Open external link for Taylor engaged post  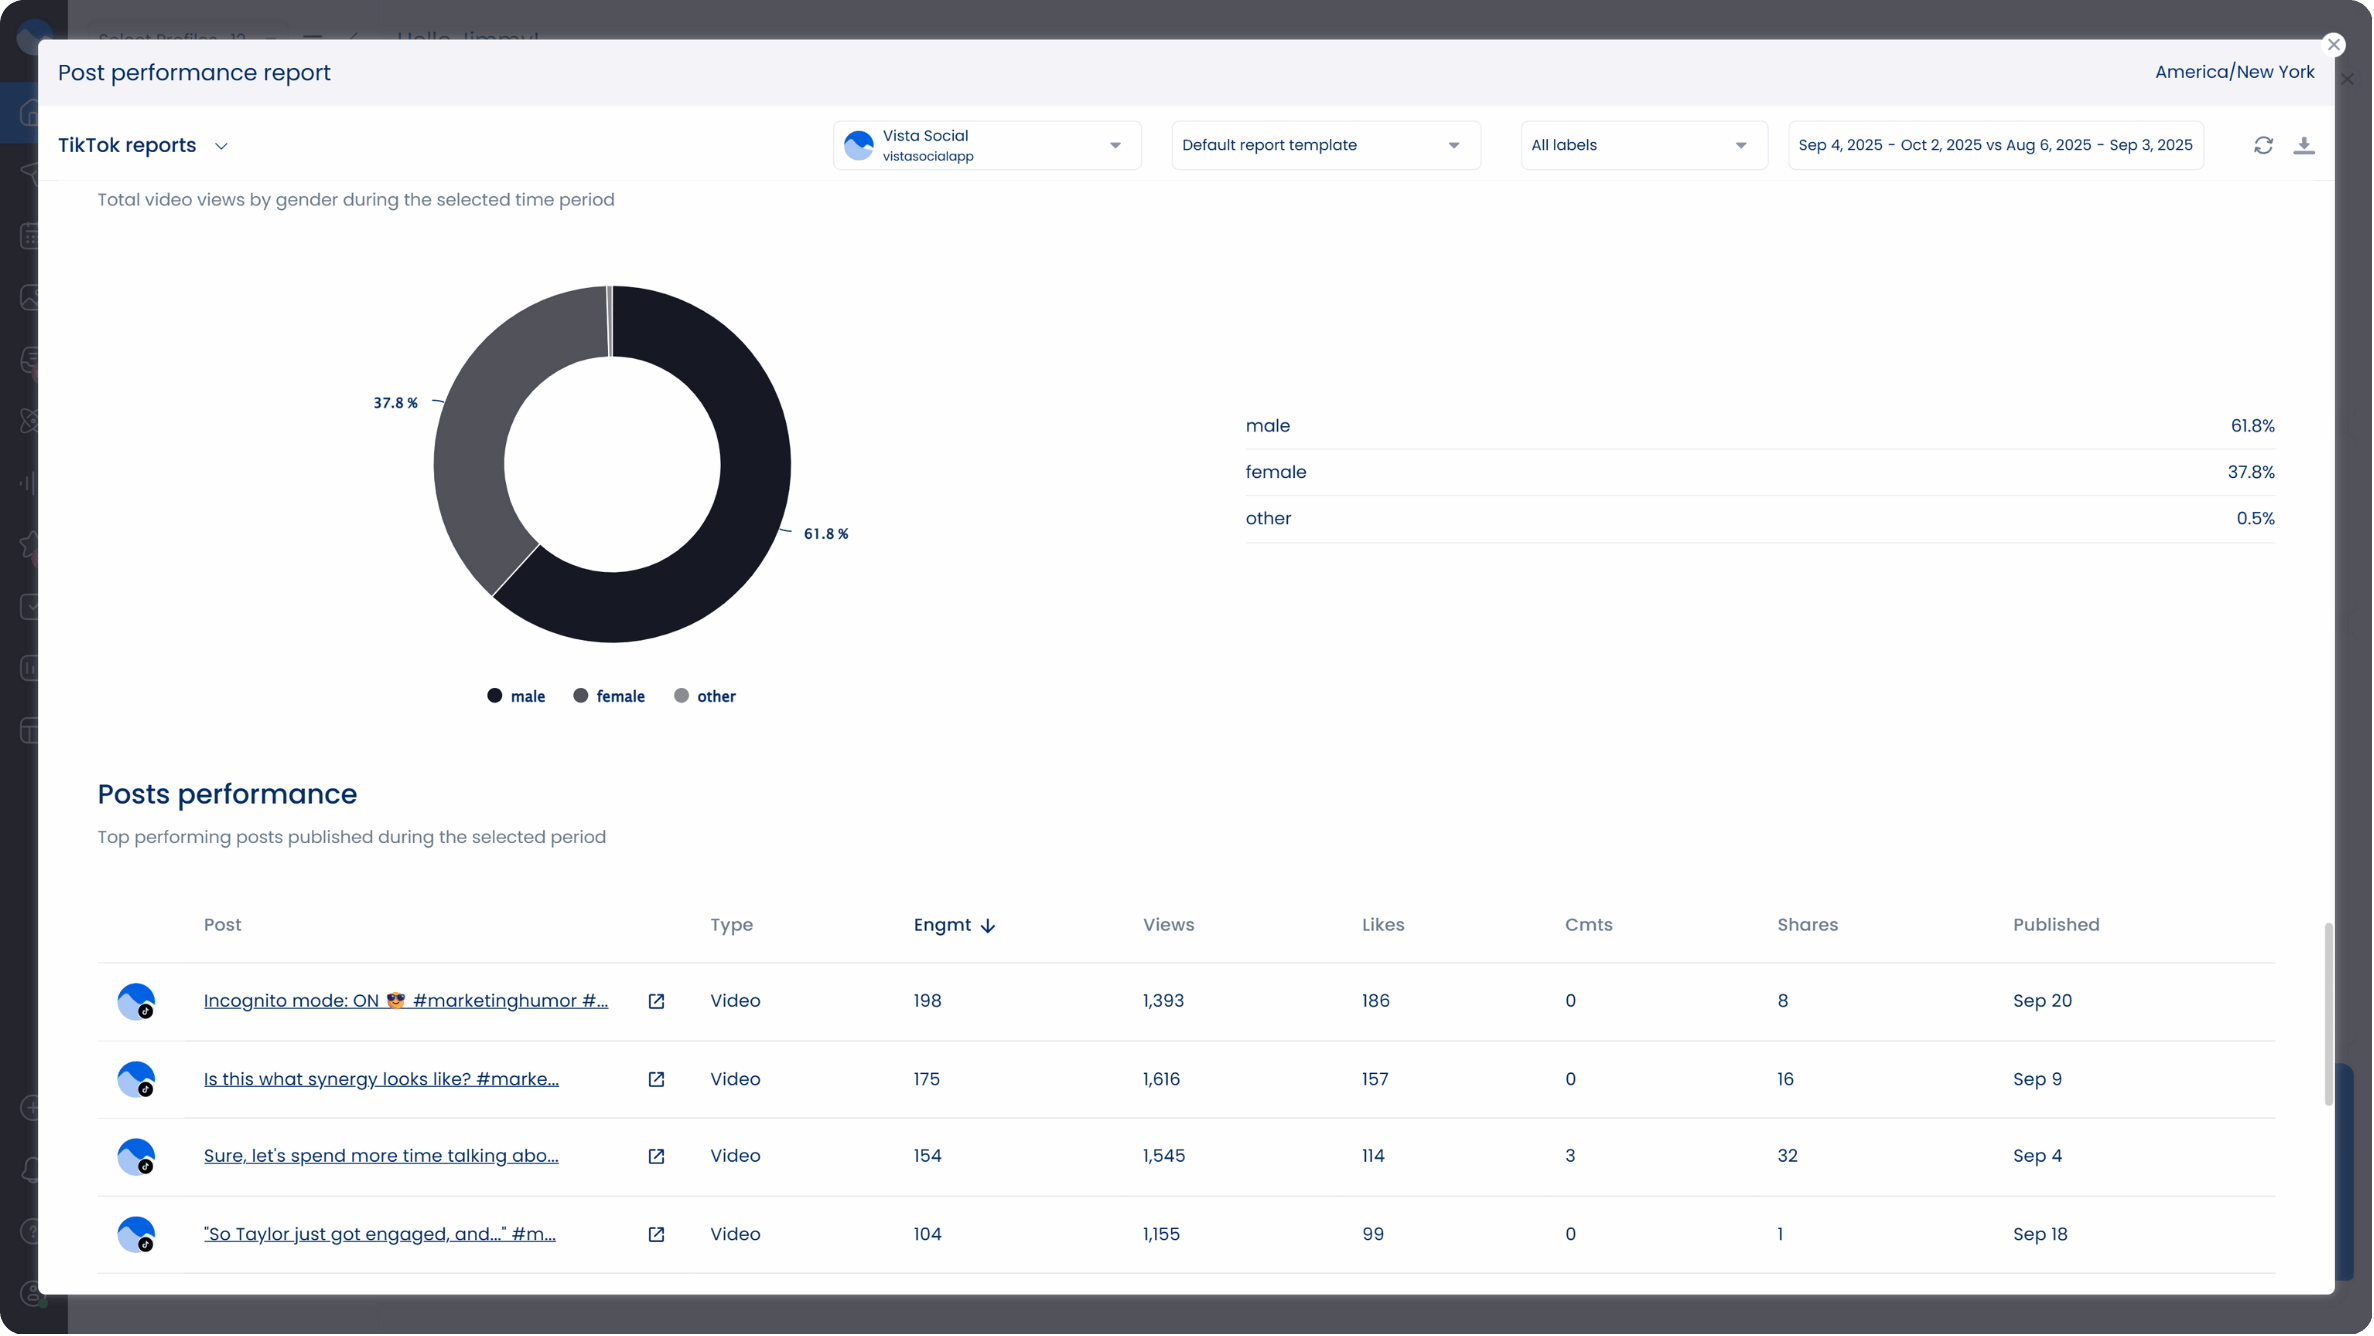click(656, 1234)
